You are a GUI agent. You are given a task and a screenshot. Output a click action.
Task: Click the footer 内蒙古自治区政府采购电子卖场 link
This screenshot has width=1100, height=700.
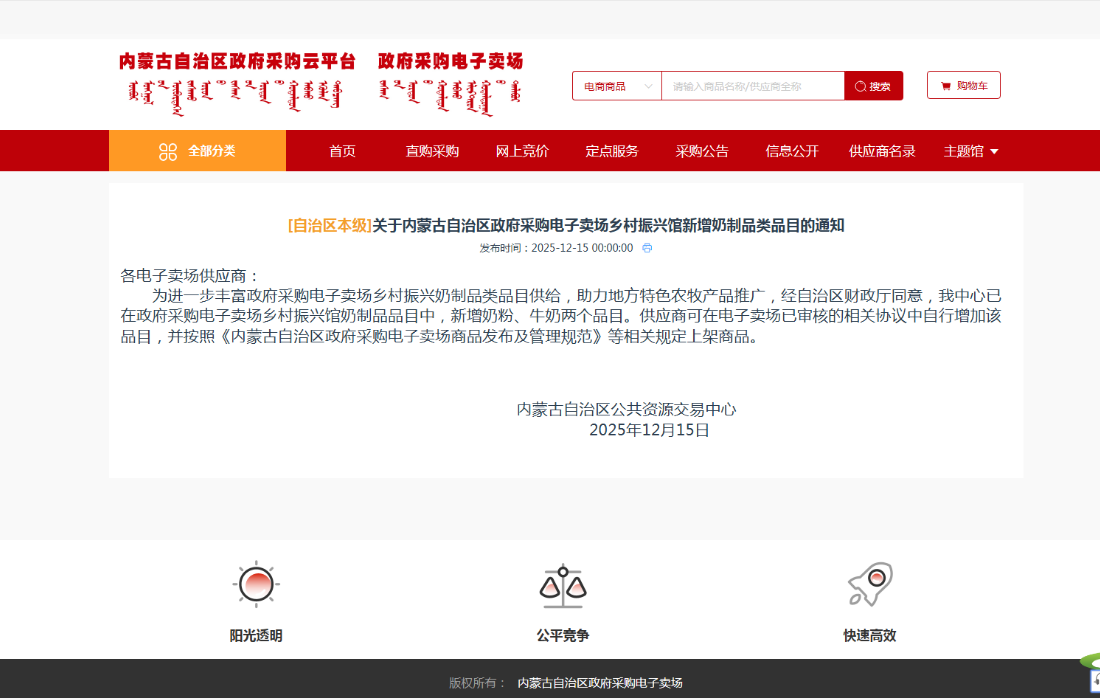tap(599, 683)
